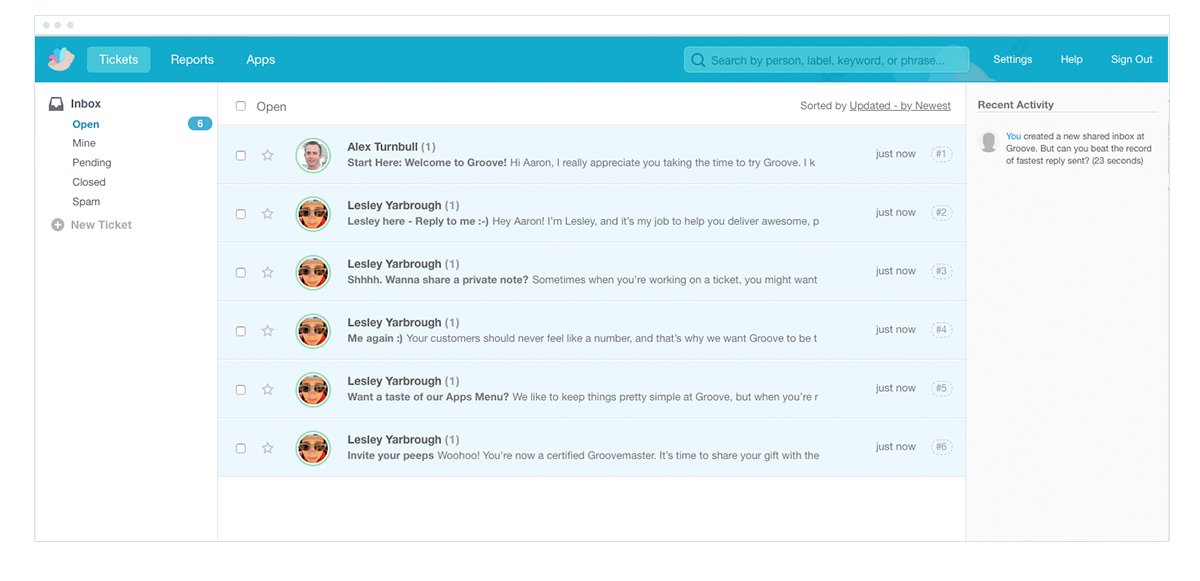The image size is (1200, 581).
Task: Check the 'Want a taste of our Apps' ticket
Action: point(241,389)
